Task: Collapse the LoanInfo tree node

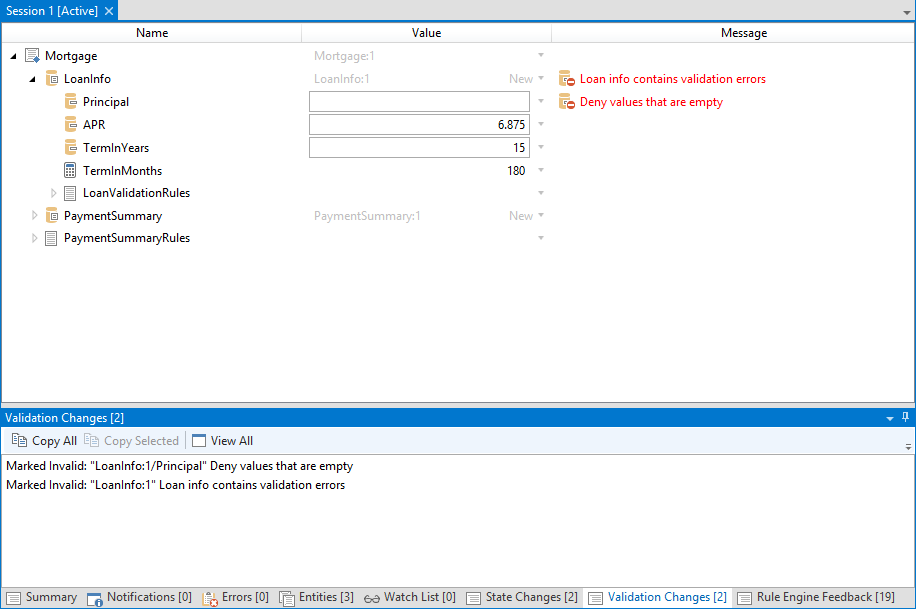Action: [33, 79]
